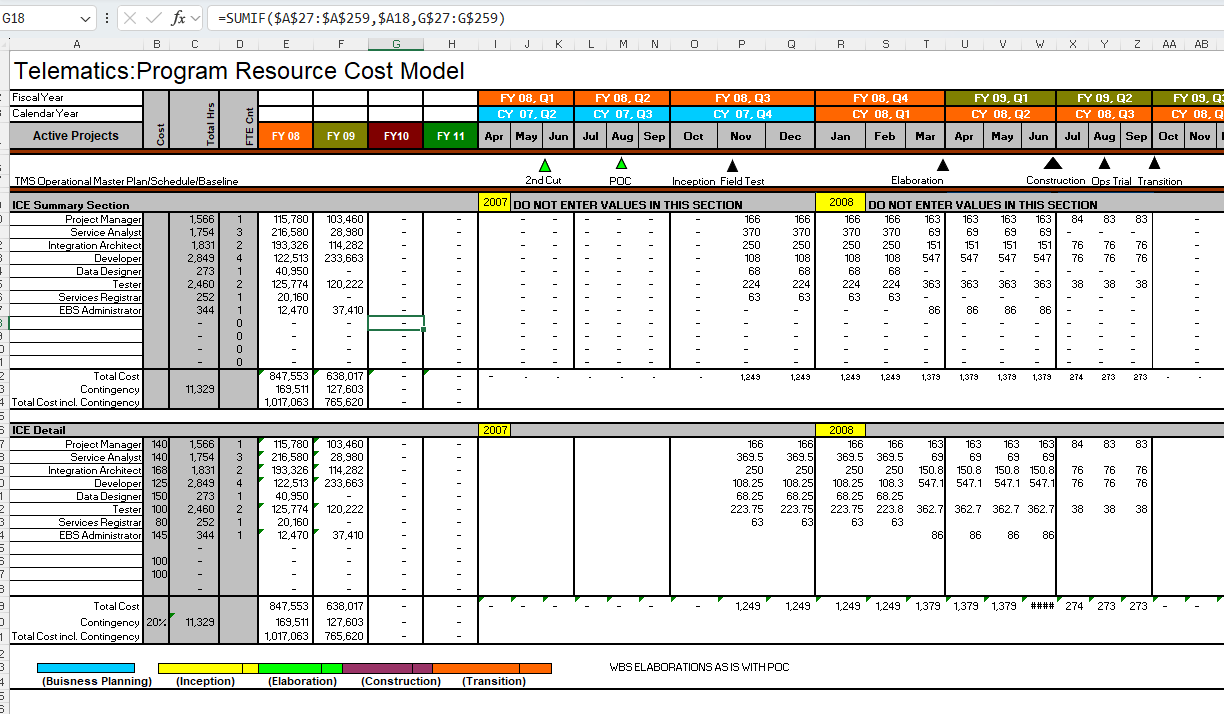Expand the dropdown beside the fx icon

[195, 19]
